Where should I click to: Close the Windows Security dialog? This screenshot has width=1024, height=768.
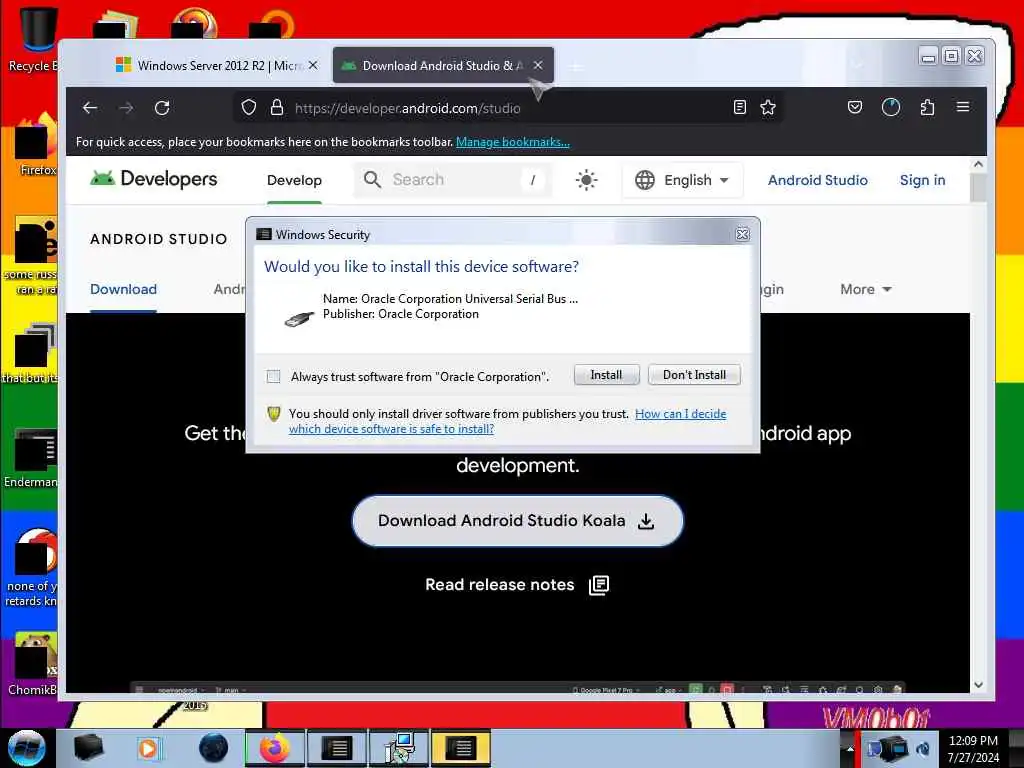[743, 234]
